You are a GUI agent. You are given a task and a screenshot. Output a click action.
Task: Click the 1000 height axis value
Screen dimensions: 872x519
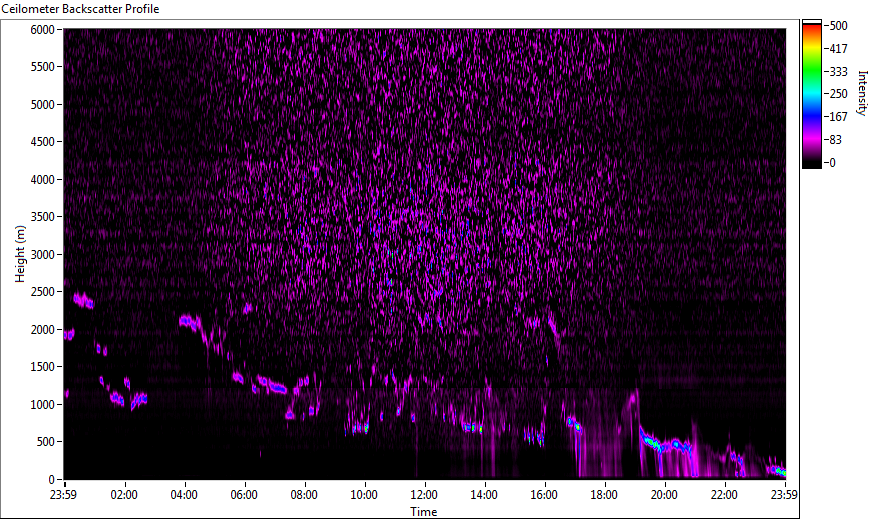[x=42, y=405]
